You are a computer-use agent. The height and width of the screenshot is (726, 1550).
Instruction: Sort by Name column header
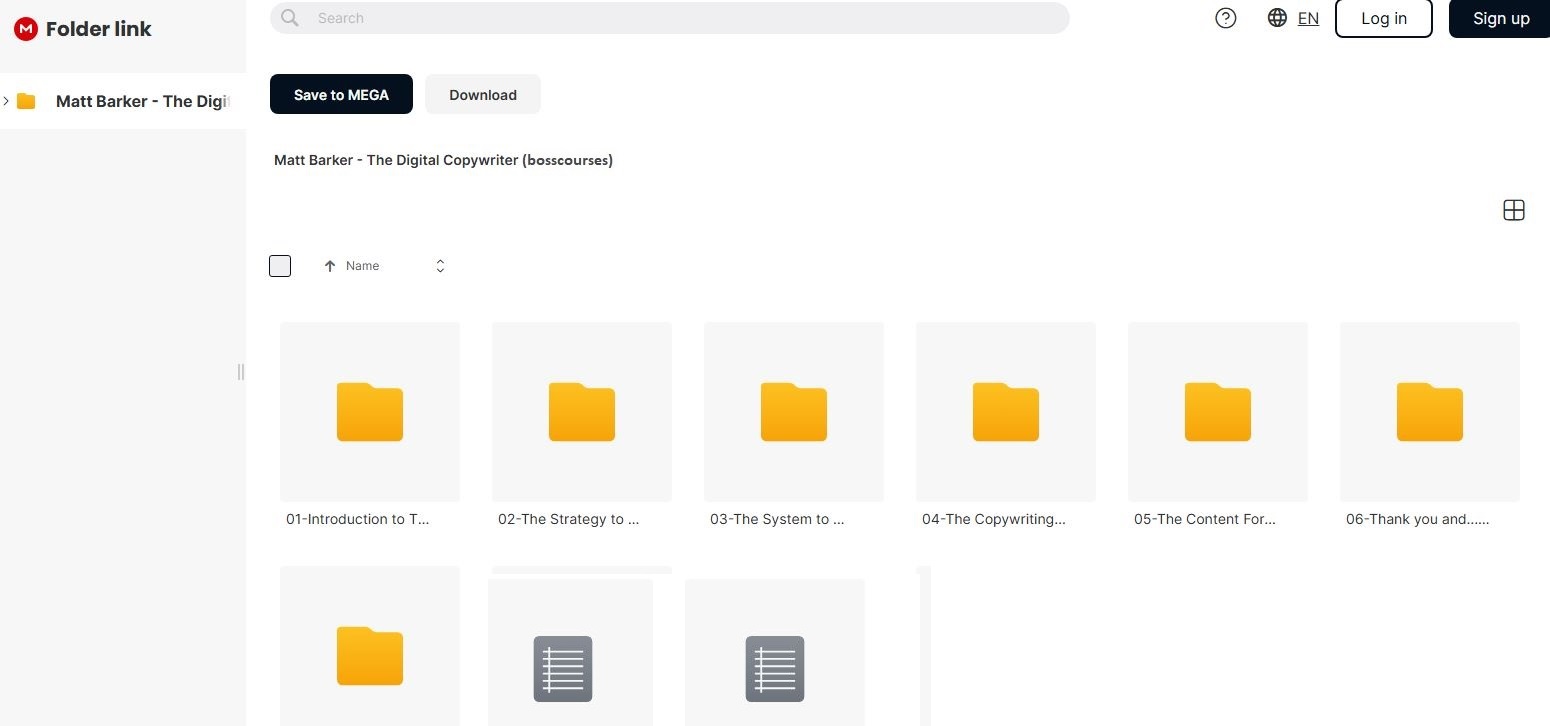click(362, 266)
